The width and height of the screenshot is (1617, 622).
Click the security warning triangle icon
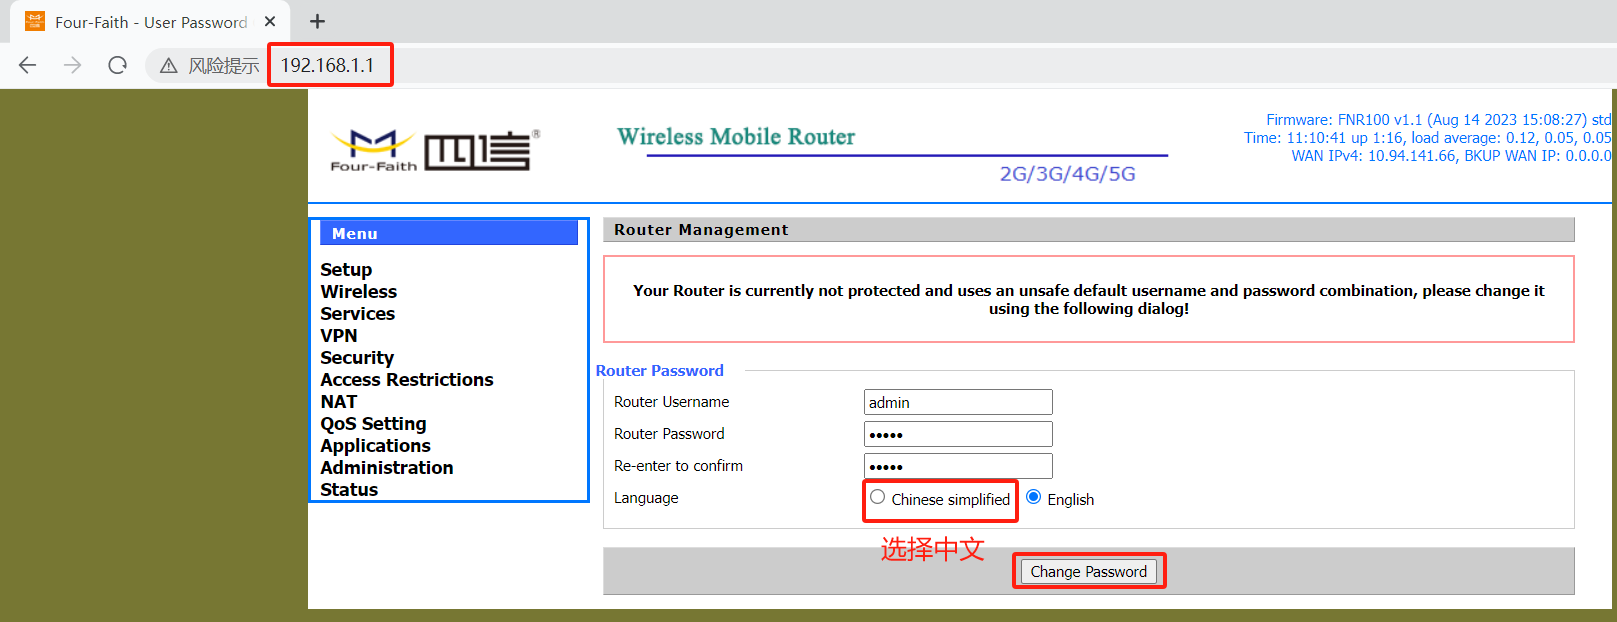pos(169,66)
